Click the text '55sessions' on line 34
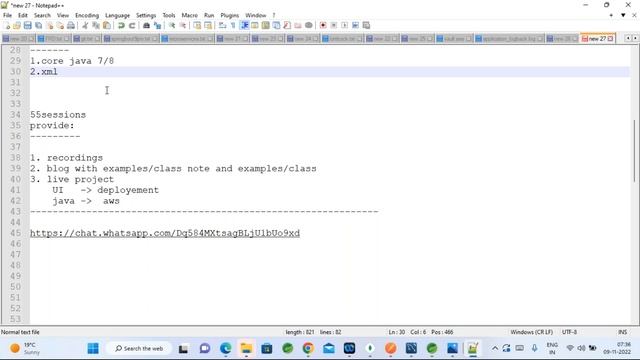Screen dimensions: 640x360 58,115
